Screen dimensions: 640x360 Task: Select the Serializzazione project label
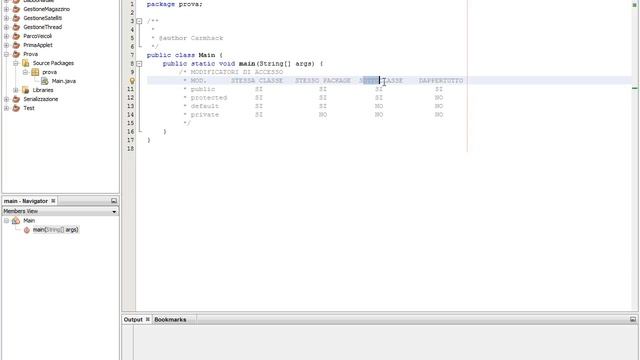point(41,99)
